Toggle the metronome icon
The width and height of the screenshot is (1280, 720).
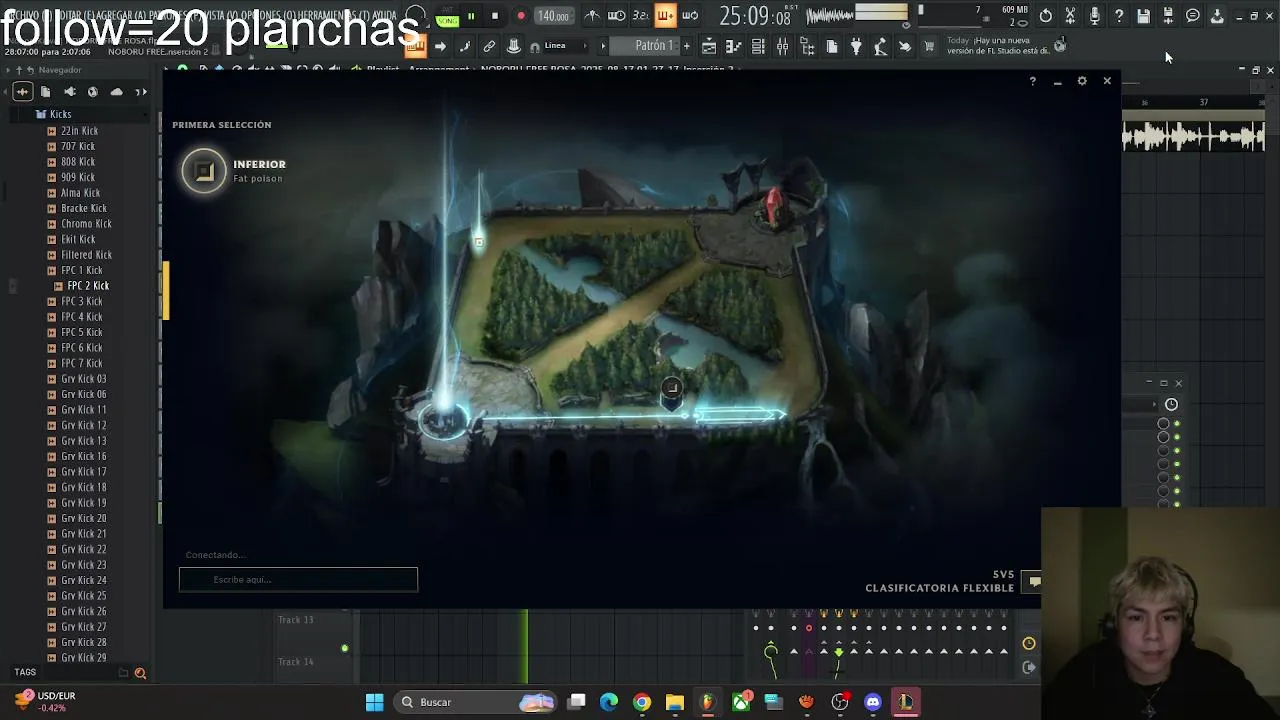point(592,16)
